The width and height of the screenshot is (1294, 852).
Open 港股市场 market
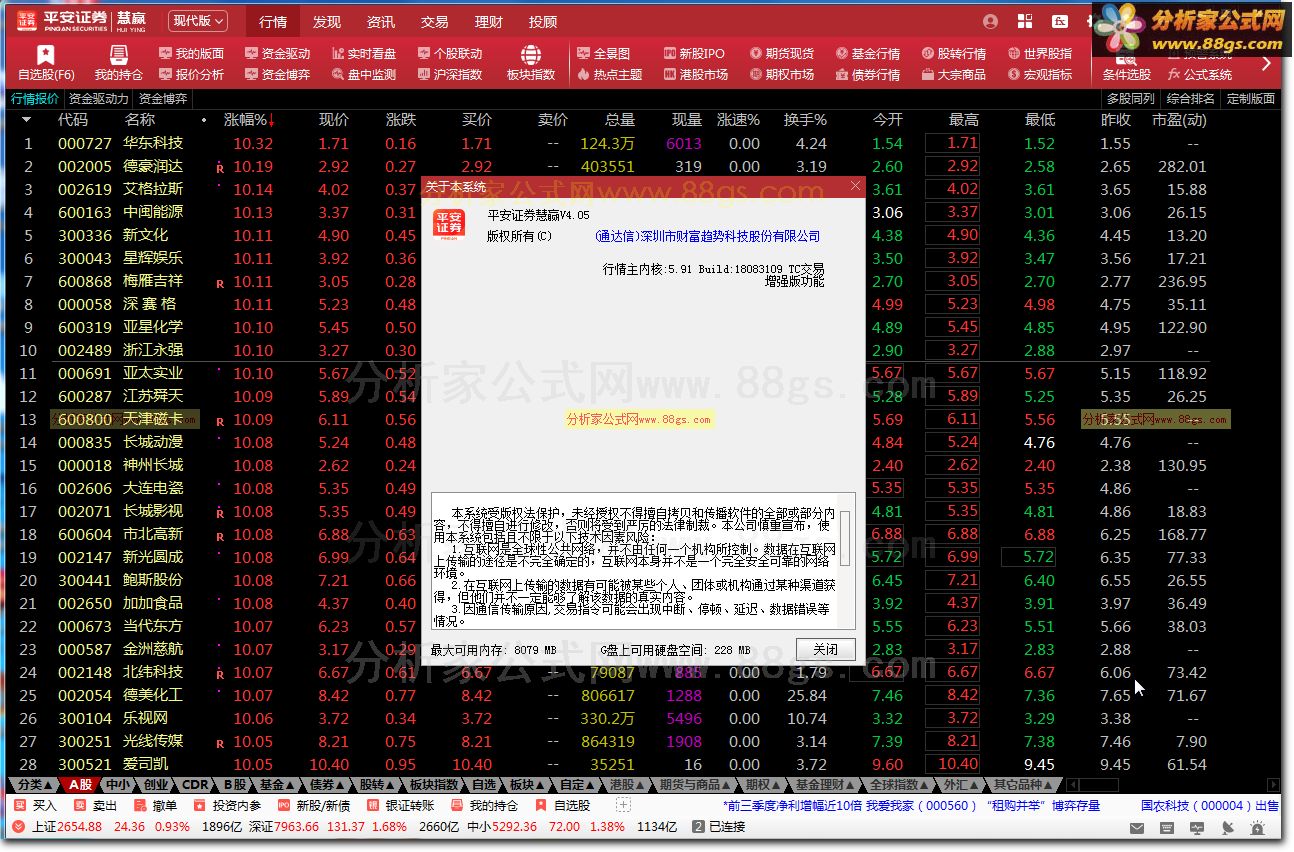pyautogui.click(x=695, y=74)
